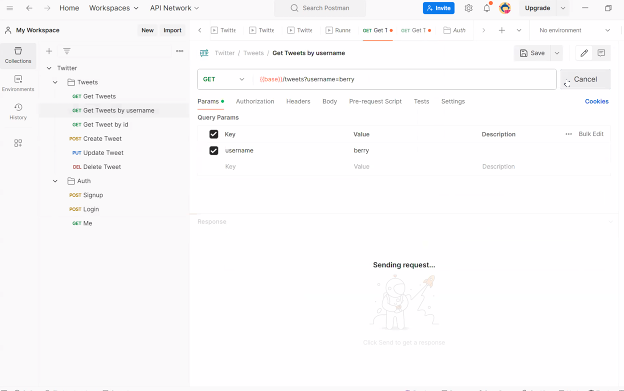Collapse the Twitter collection
This screenshot has height=391, width=624.
[49, 68]
